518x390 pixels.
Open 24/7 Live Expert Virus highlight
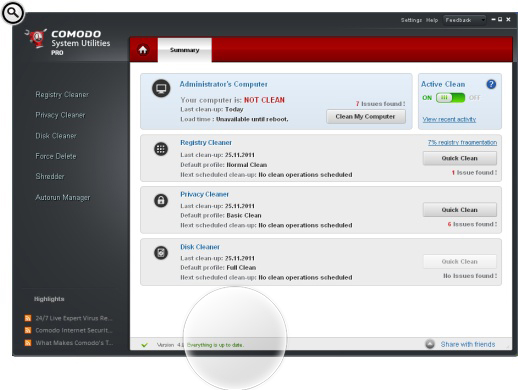point(74,318)
